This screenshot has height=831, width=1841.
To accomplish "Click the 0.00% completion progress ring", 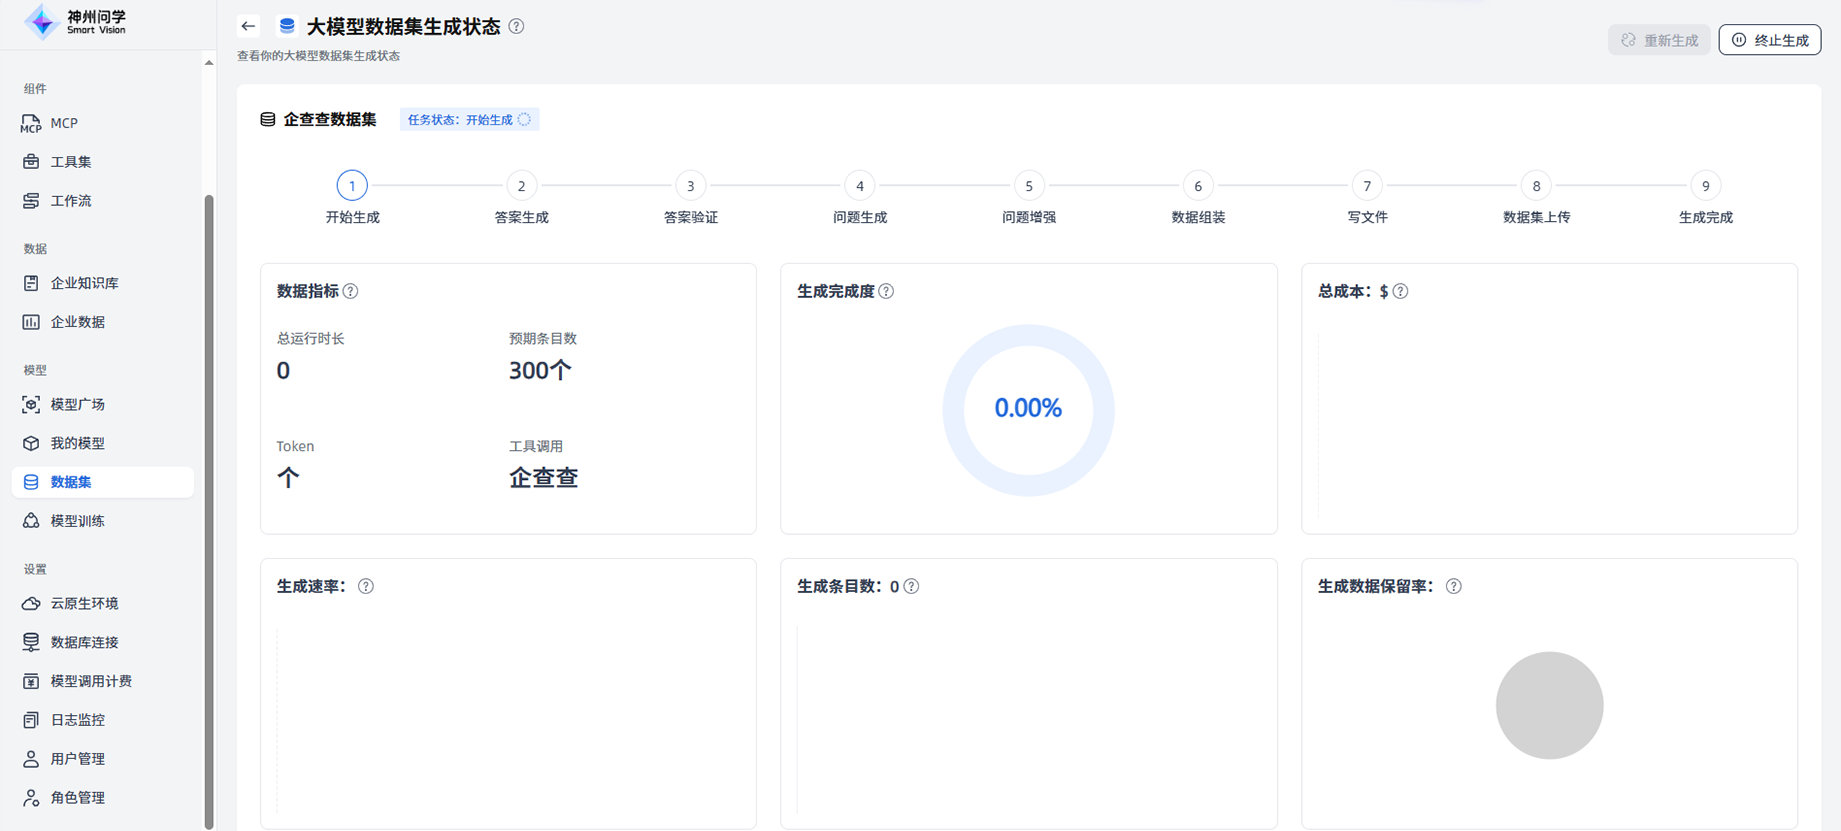I will (1028, 409).
